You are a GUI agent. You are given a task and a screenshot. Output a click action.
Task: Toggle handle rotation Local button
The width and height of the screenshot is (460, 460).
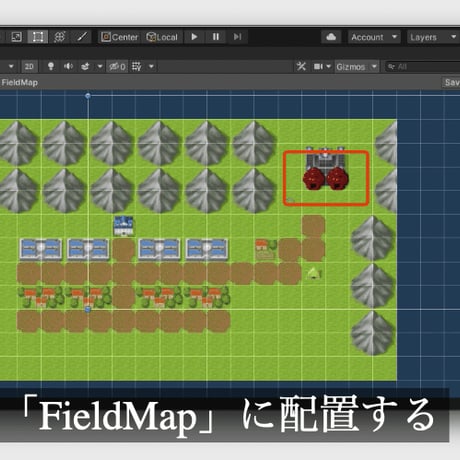point(162,37)
